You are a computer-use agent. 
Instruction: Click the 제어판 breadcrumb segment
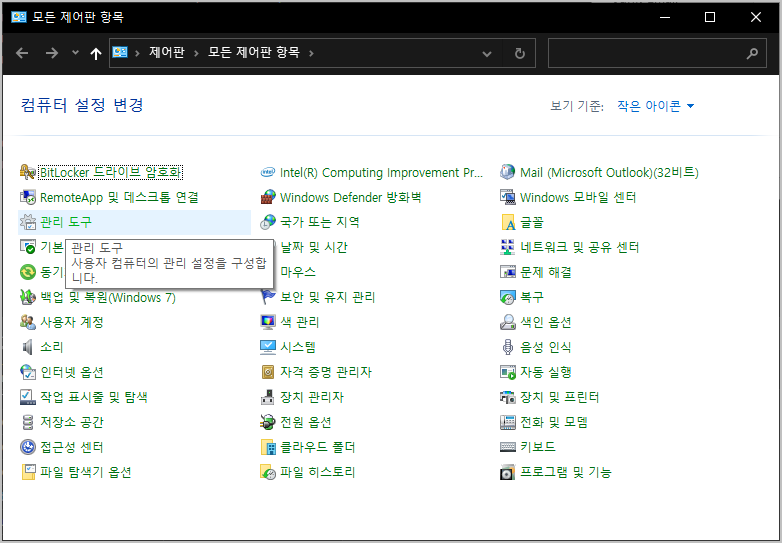click(x=167, y=52)
